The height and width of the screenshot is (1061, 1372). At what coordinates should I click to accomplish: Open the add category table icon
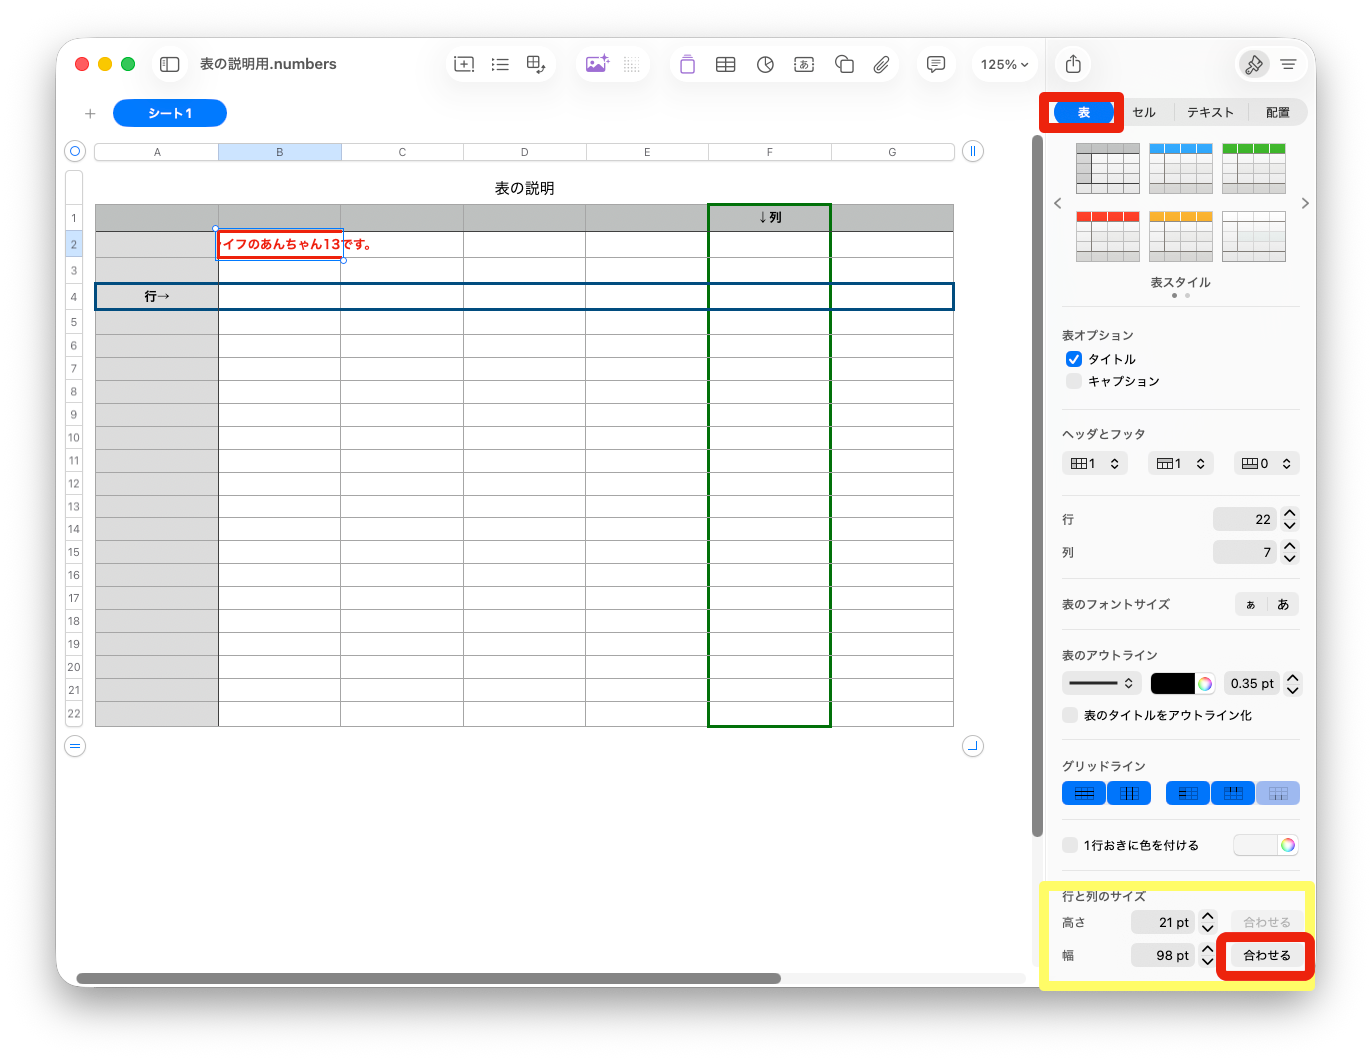coord(536,64)
